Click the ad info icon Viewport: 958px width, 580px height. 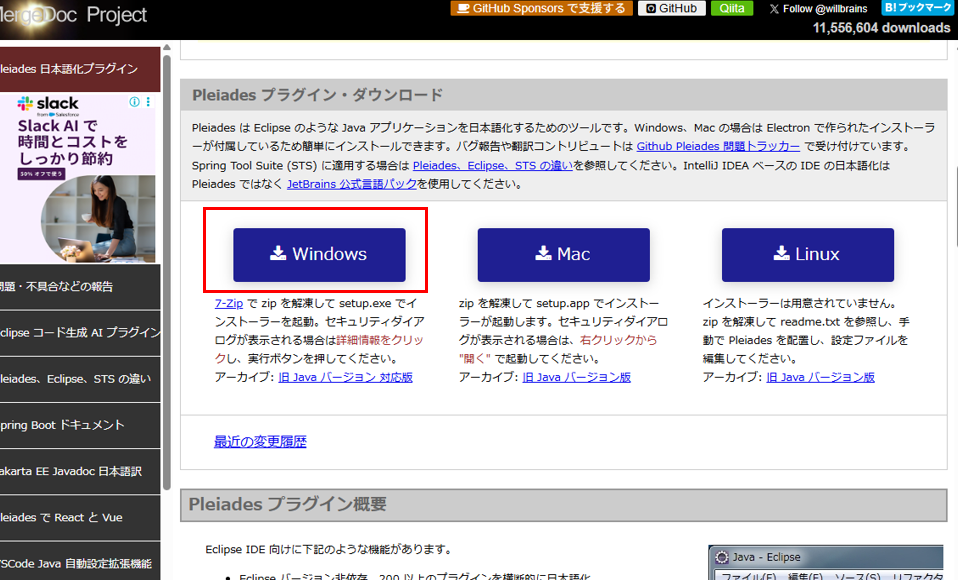point(134,102)
